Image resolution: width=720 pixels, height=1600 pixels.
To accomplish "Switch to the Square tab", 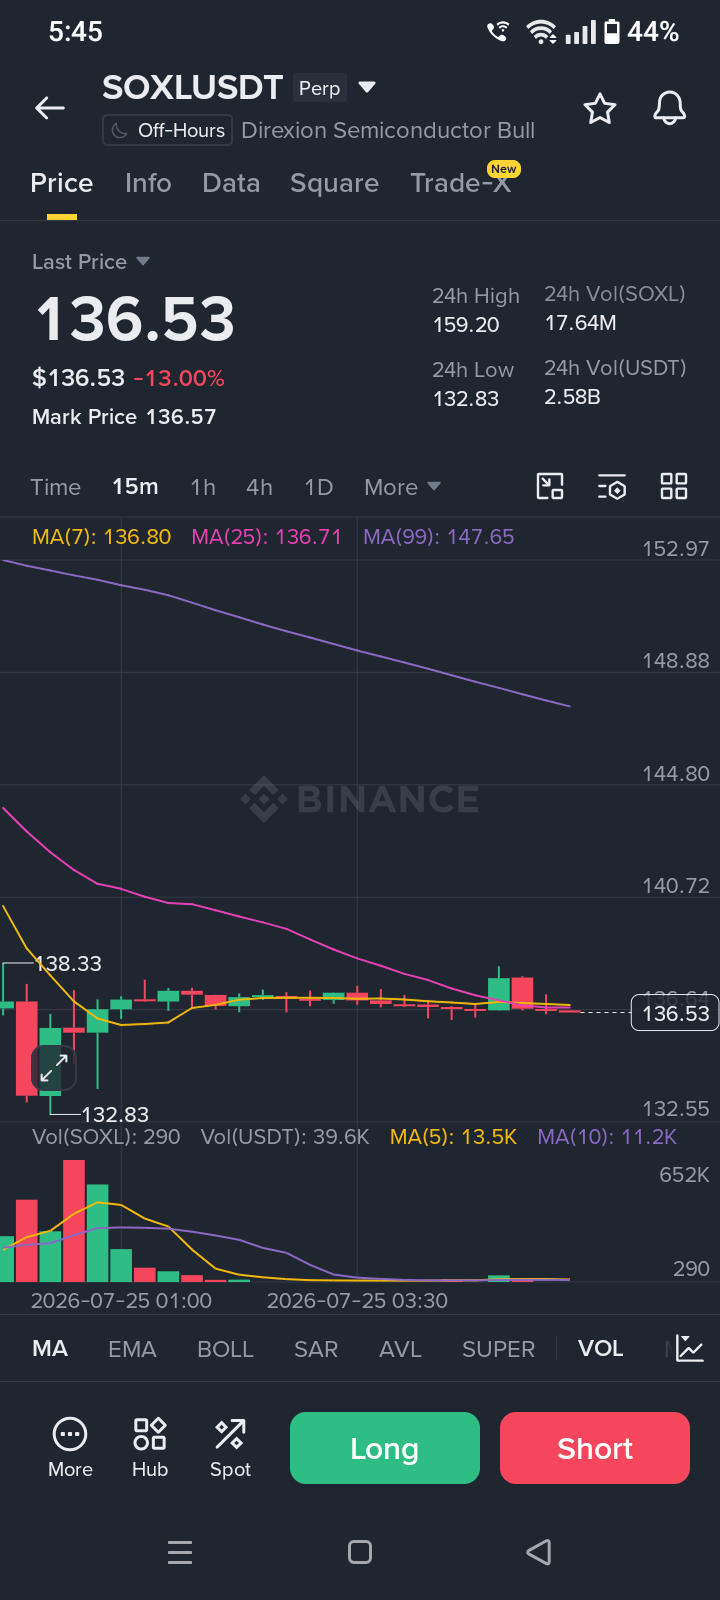I will (x=335, y=183).
